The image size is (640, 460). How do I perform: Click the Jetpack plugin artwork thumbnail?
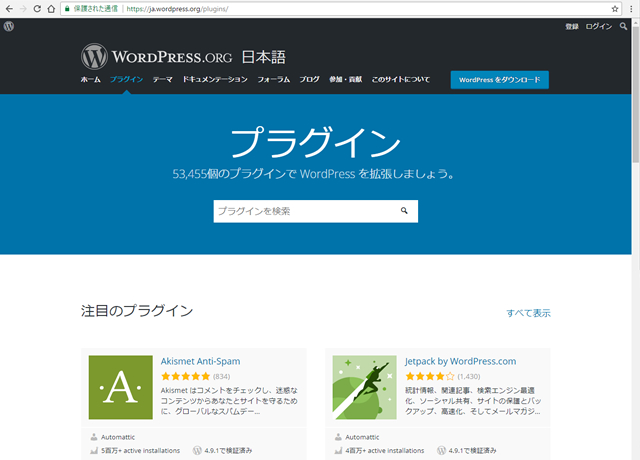(x=364, y=387)
